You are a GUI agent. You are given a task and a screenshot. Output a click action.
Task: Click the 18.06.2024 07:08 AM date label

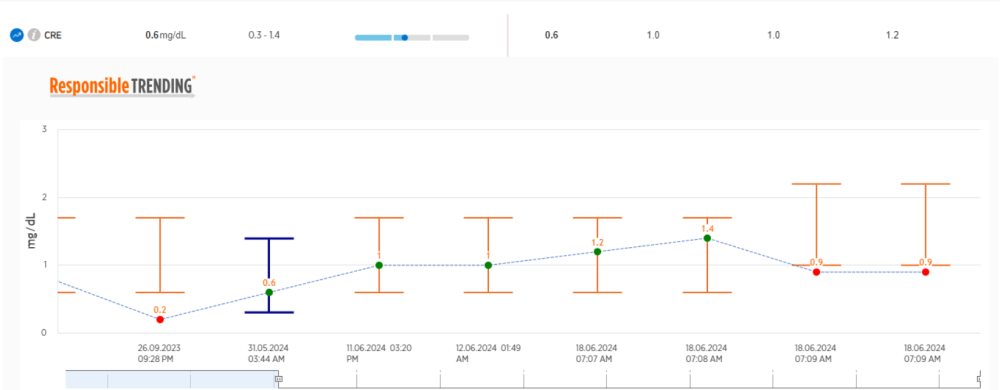pyautogui.click(x=707, y=354)
